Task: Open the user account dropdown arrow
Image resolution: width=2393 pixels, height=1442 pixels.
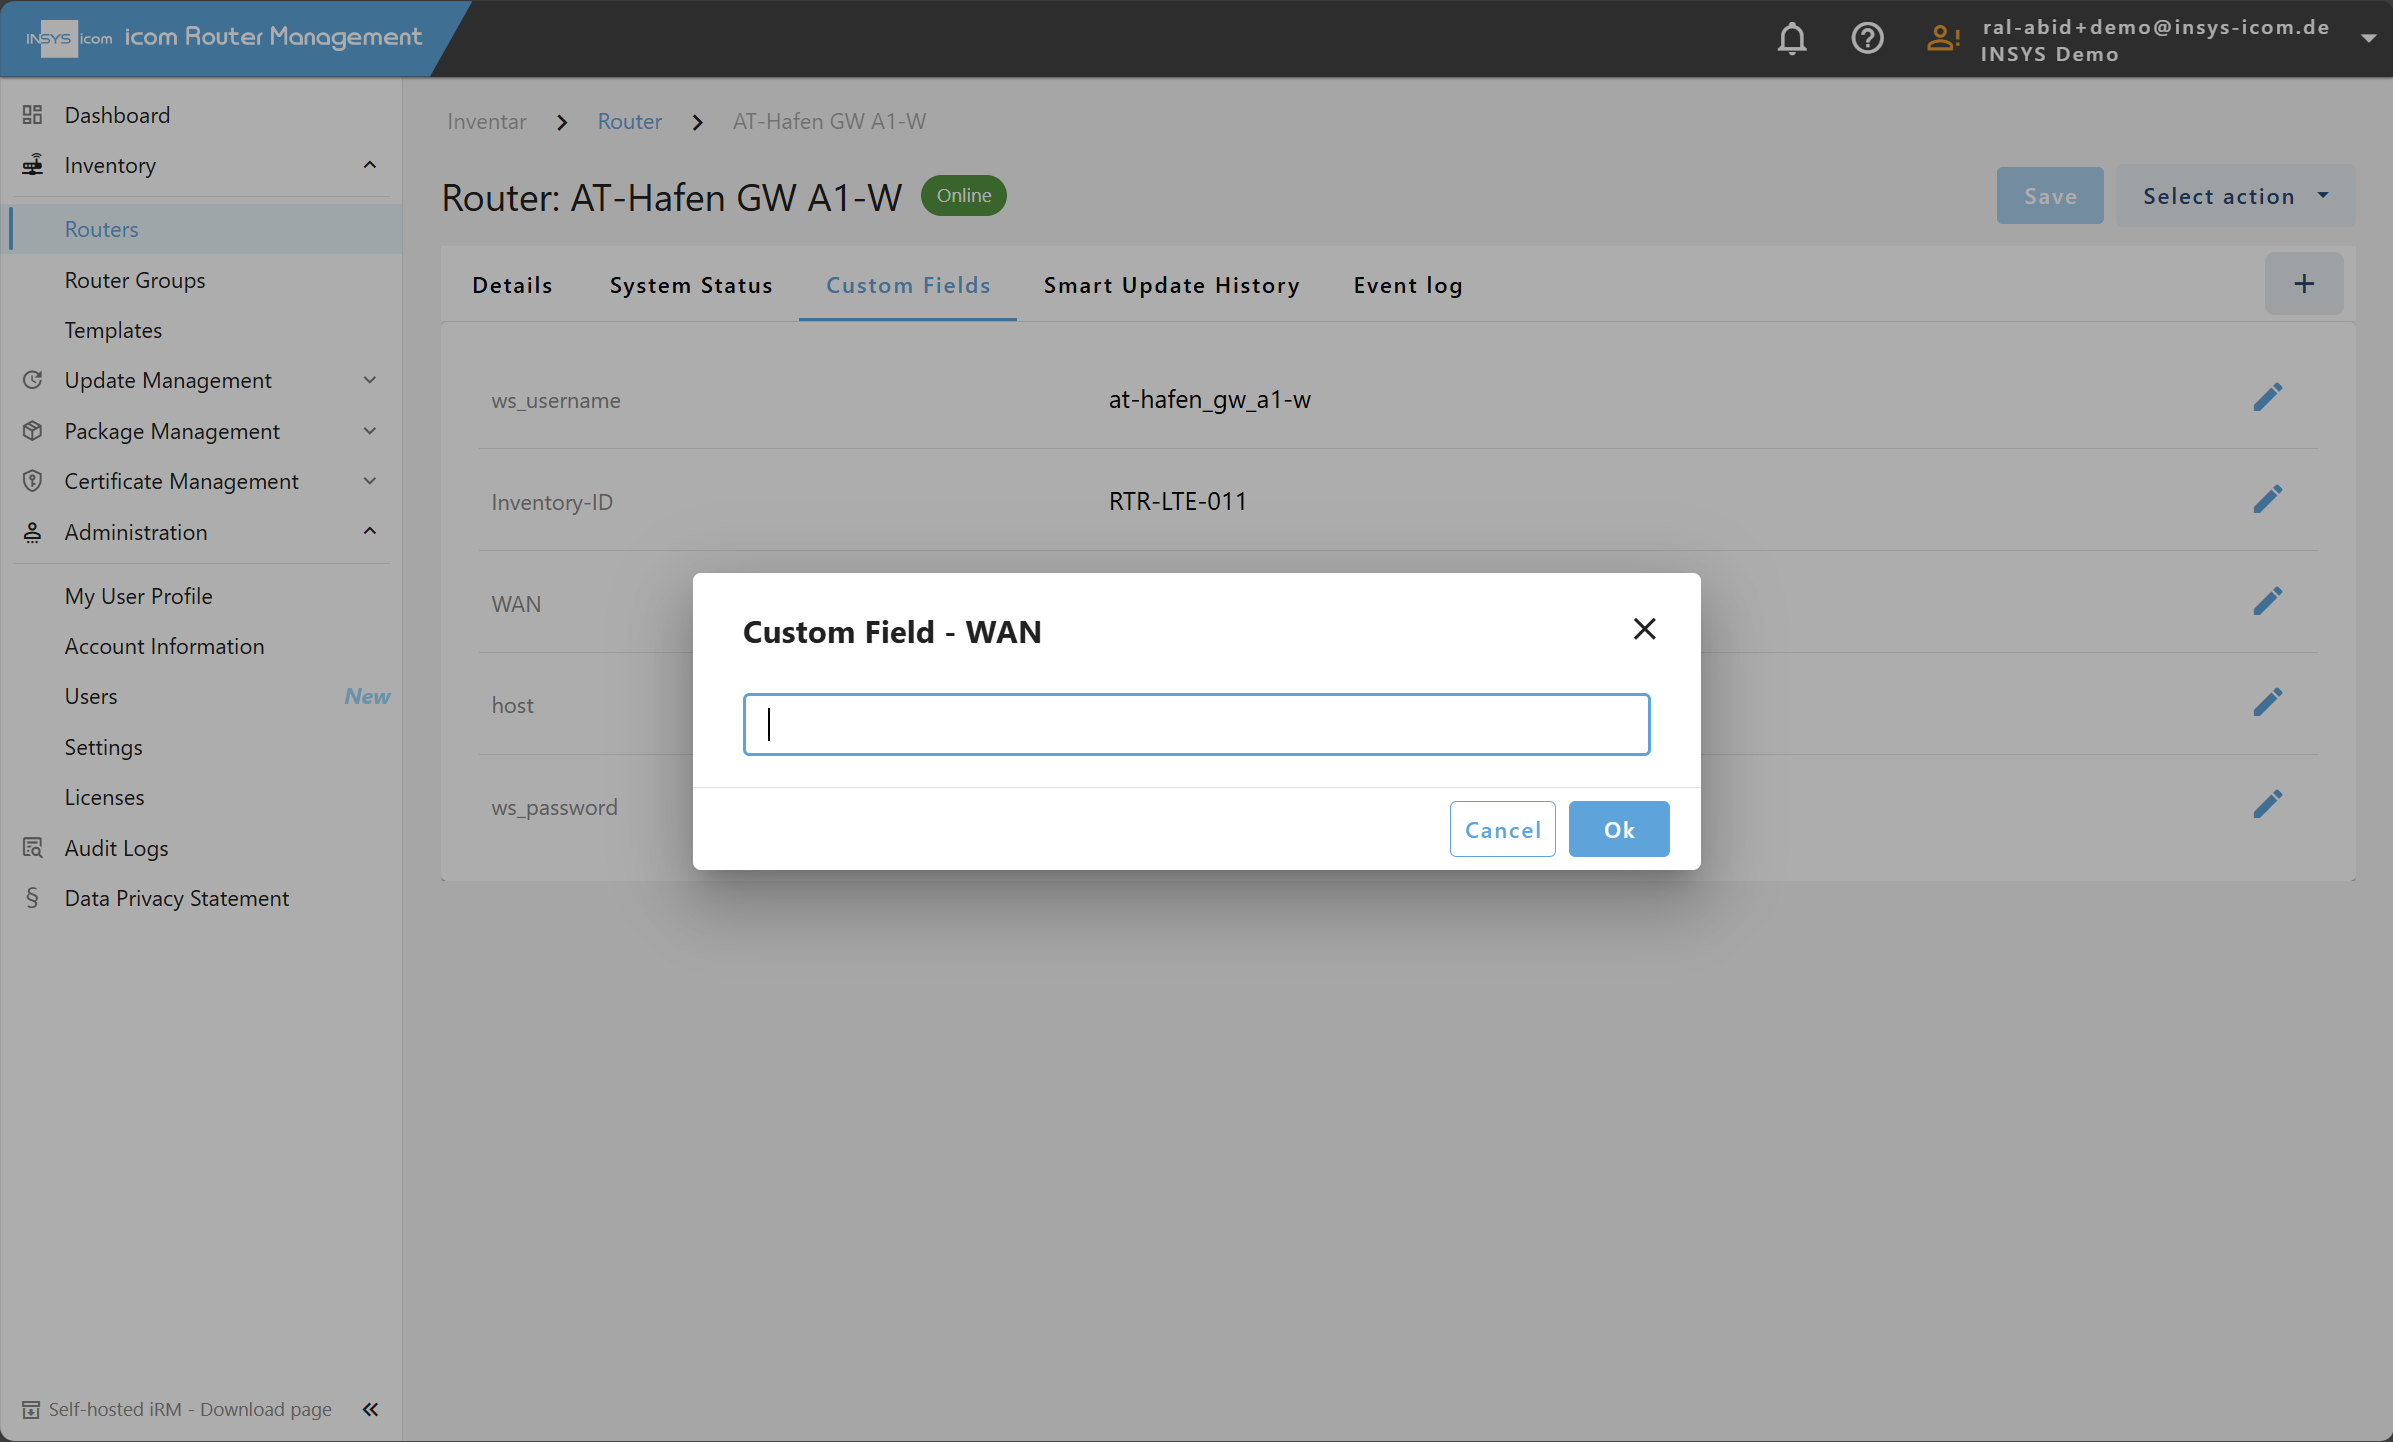Action: click(x=2368, y=39)
